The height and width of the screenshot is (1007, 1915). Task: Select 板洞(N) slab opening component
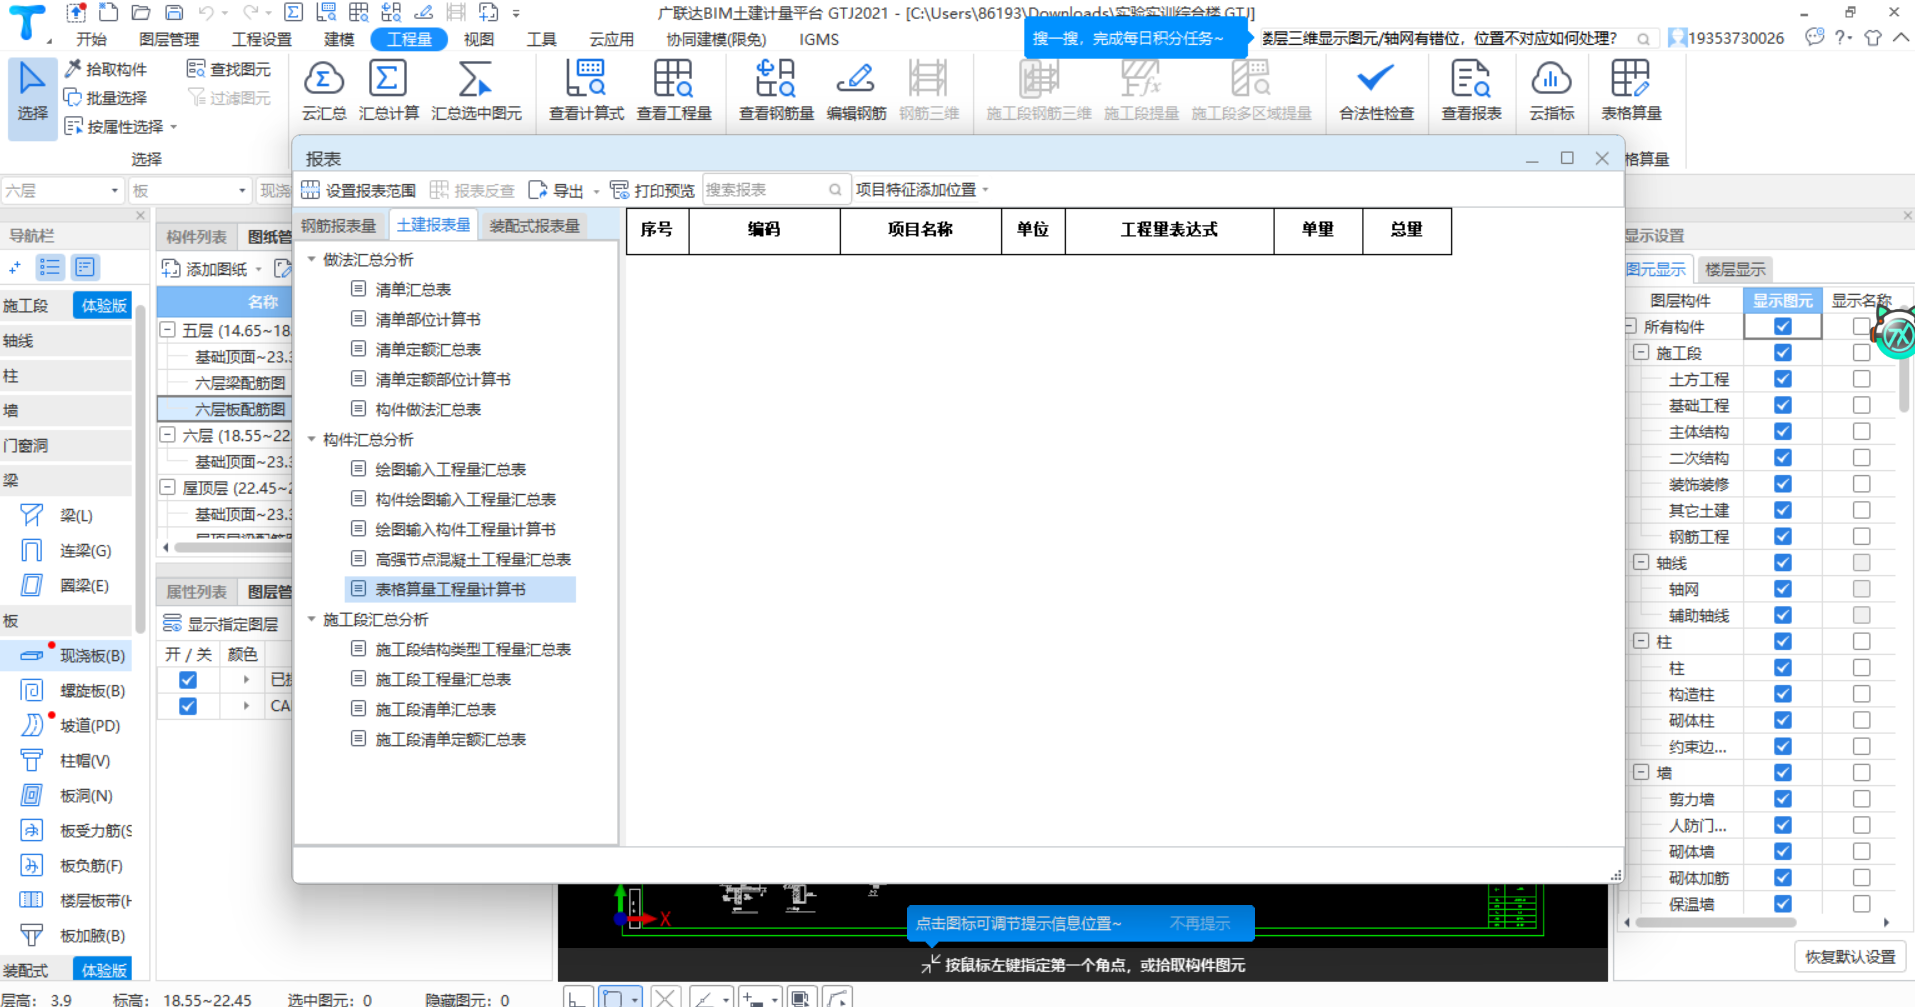pyautogui.click(x=66, y=795)
